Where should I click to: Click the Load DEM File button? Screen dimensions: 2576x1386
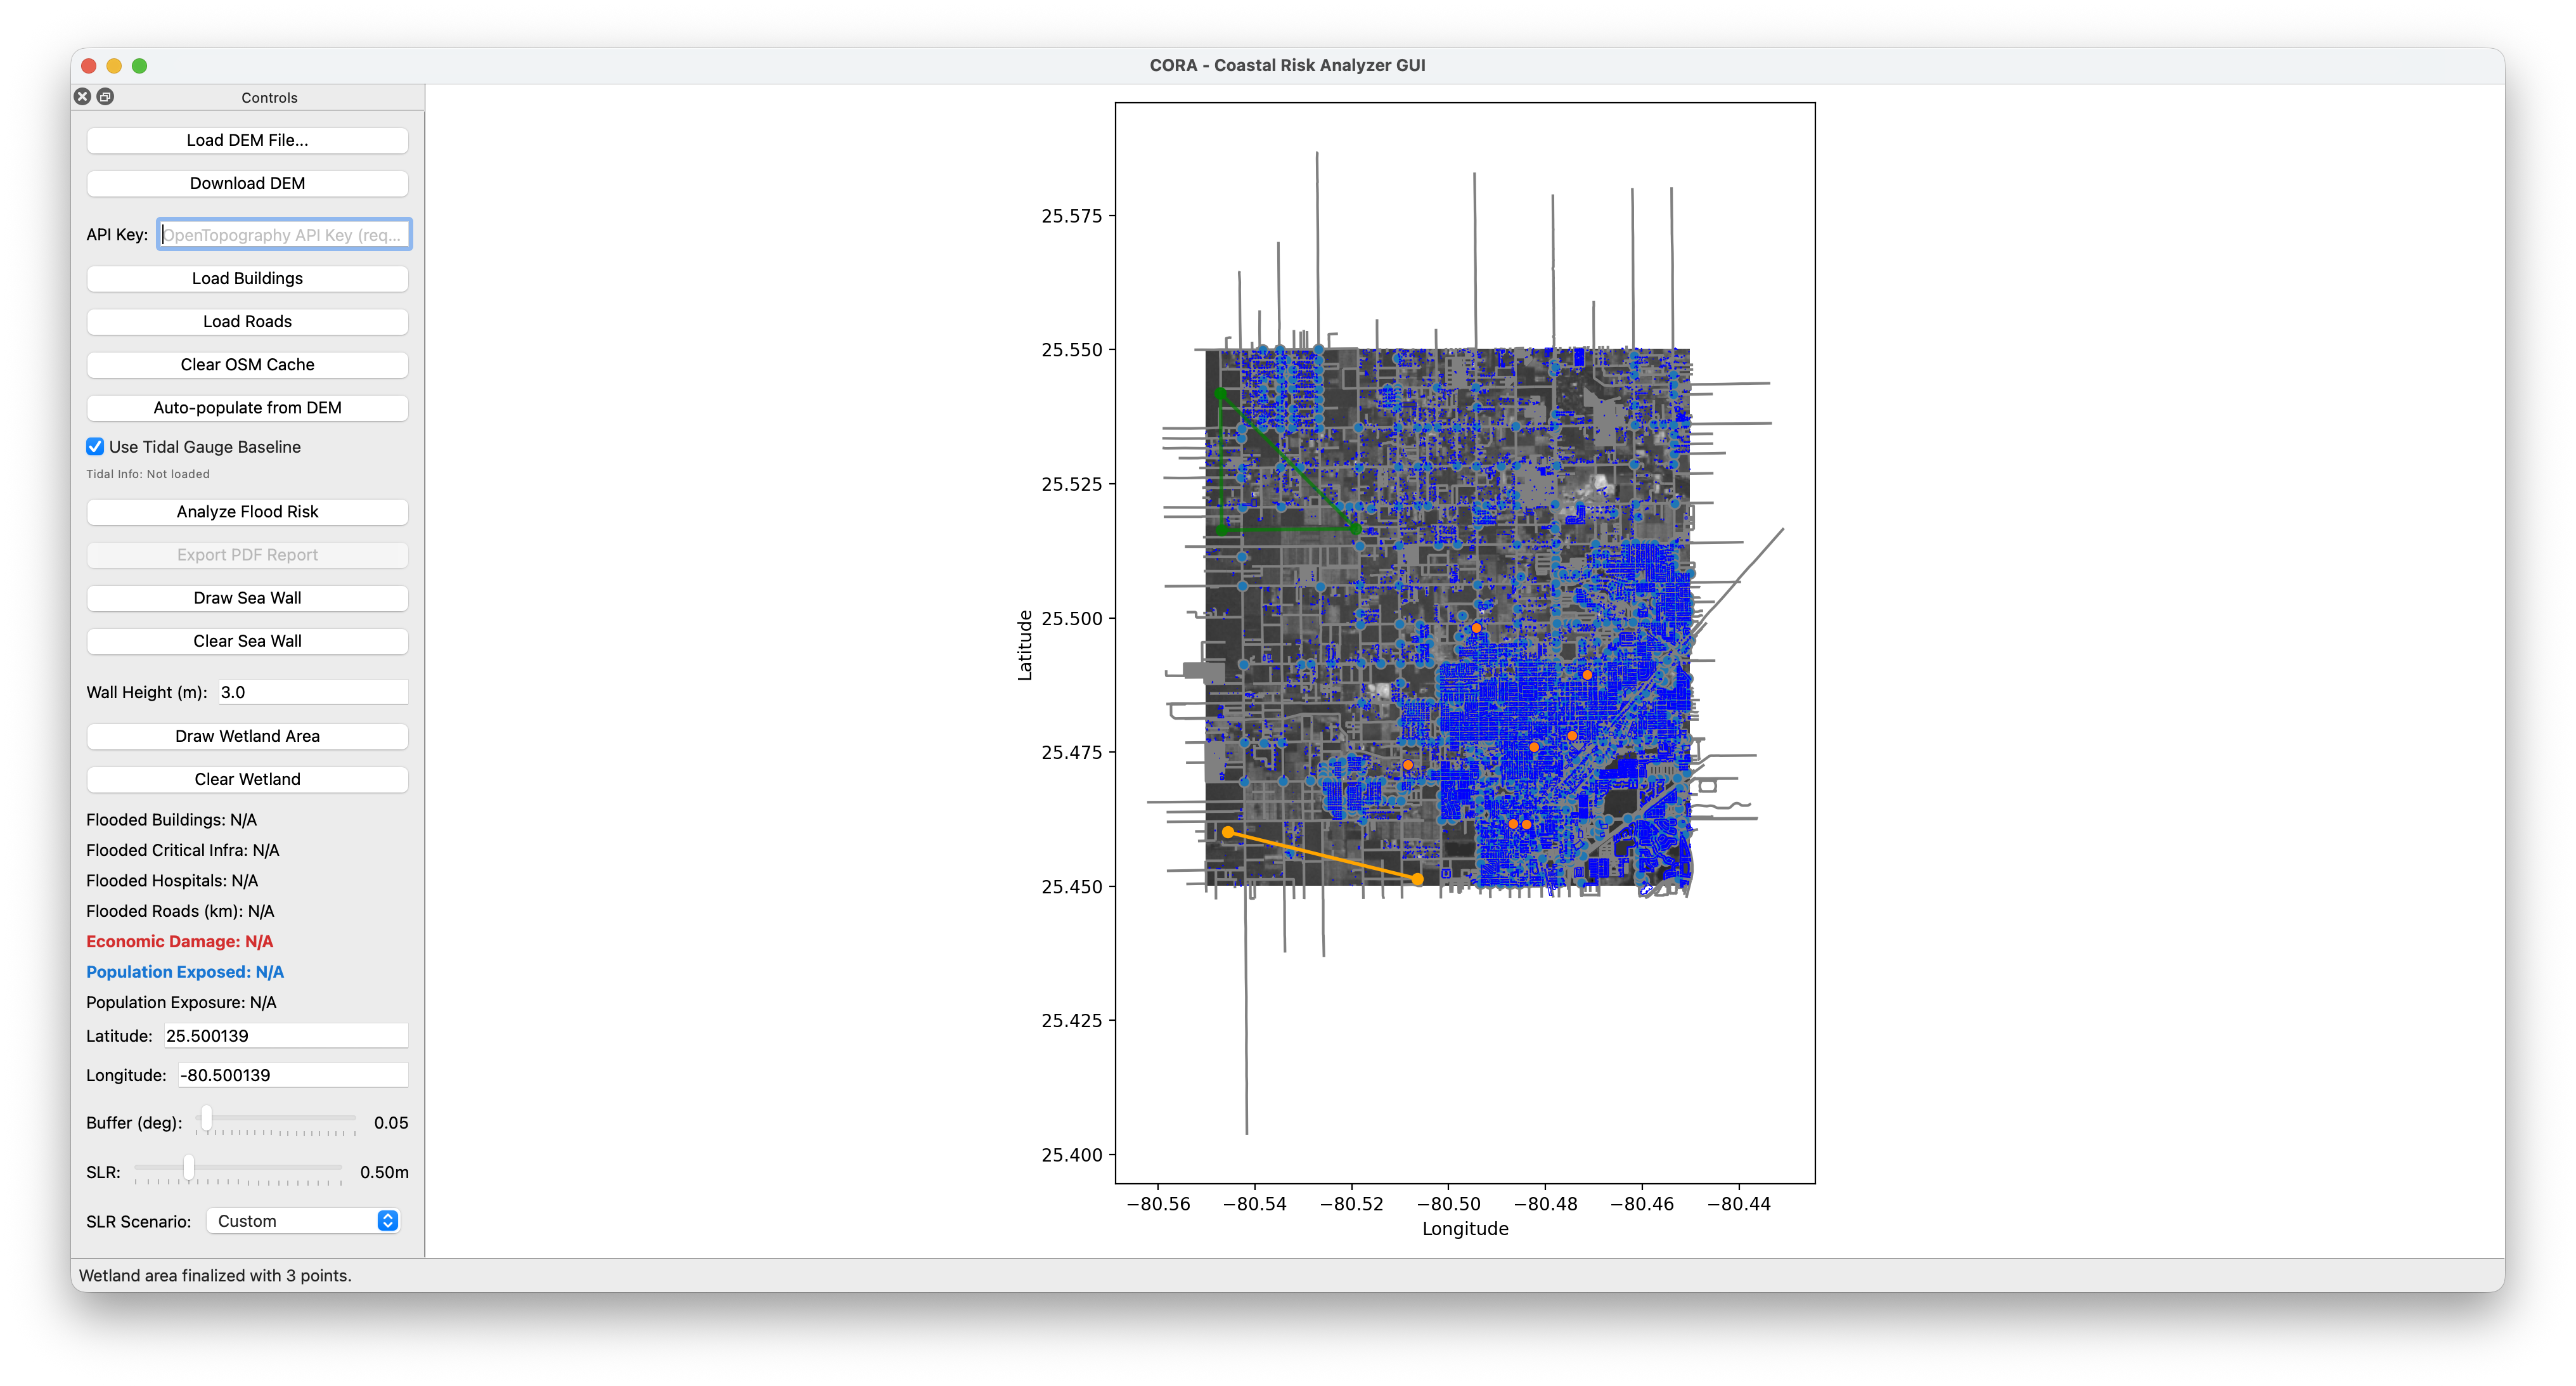(247, 140)
